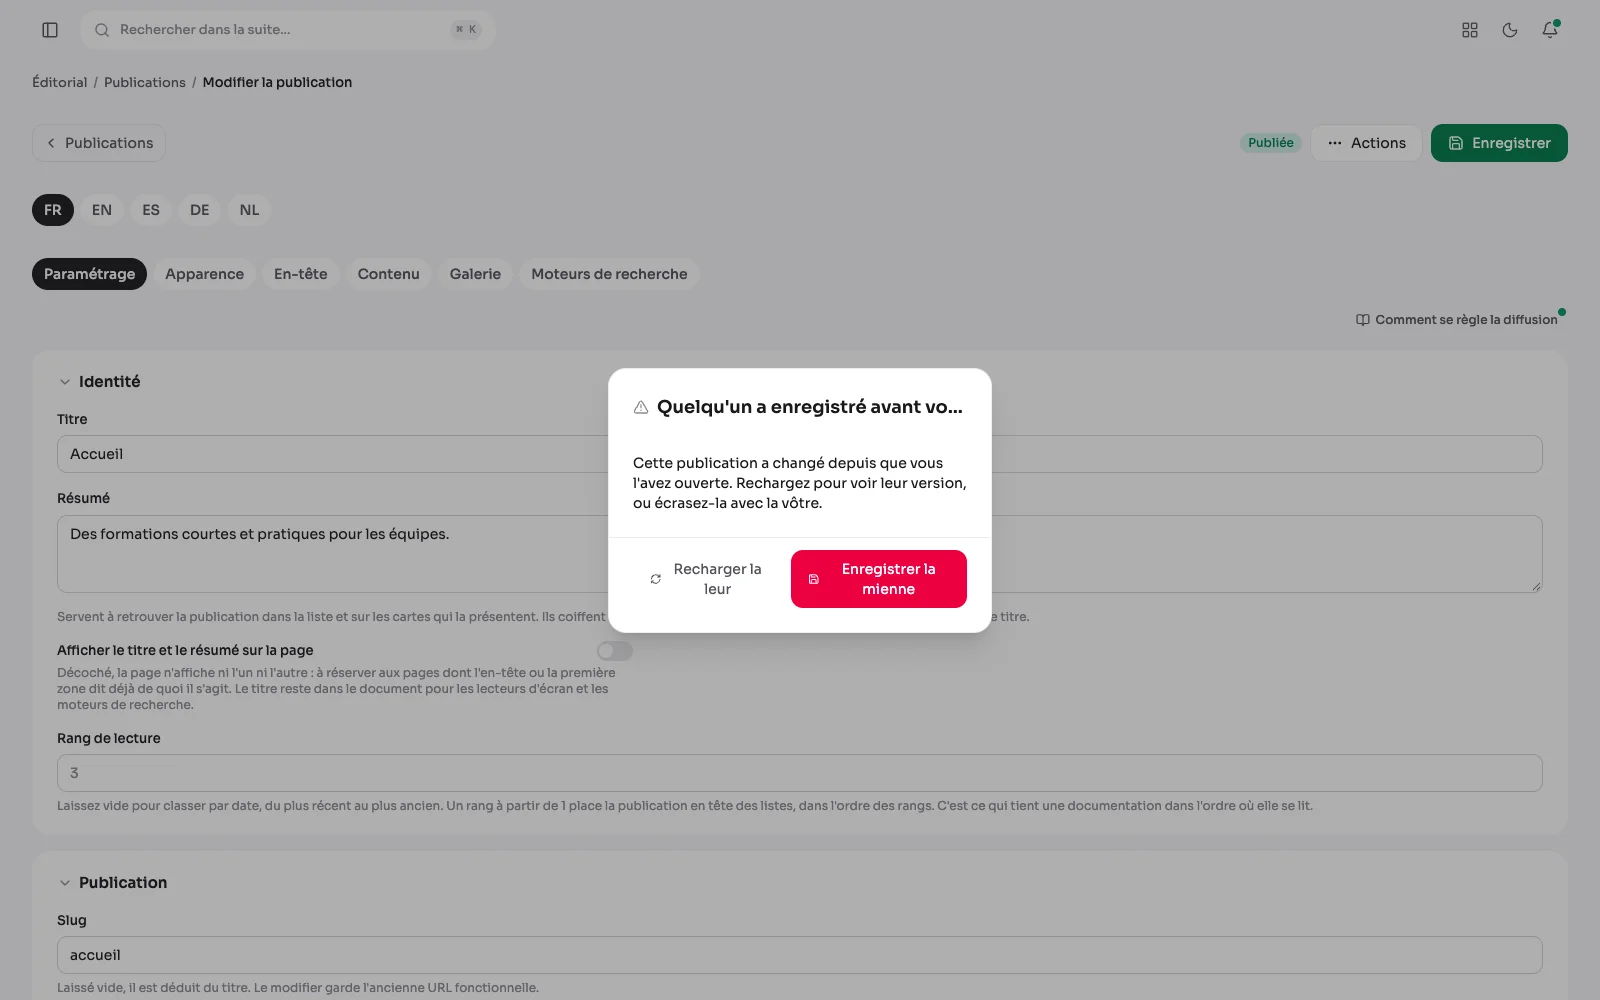The width and height of the screenshot is (1600, 1000).
Task: Toggle Afficher le titre et le résumé switch
Action: click(x=615, y=651)
